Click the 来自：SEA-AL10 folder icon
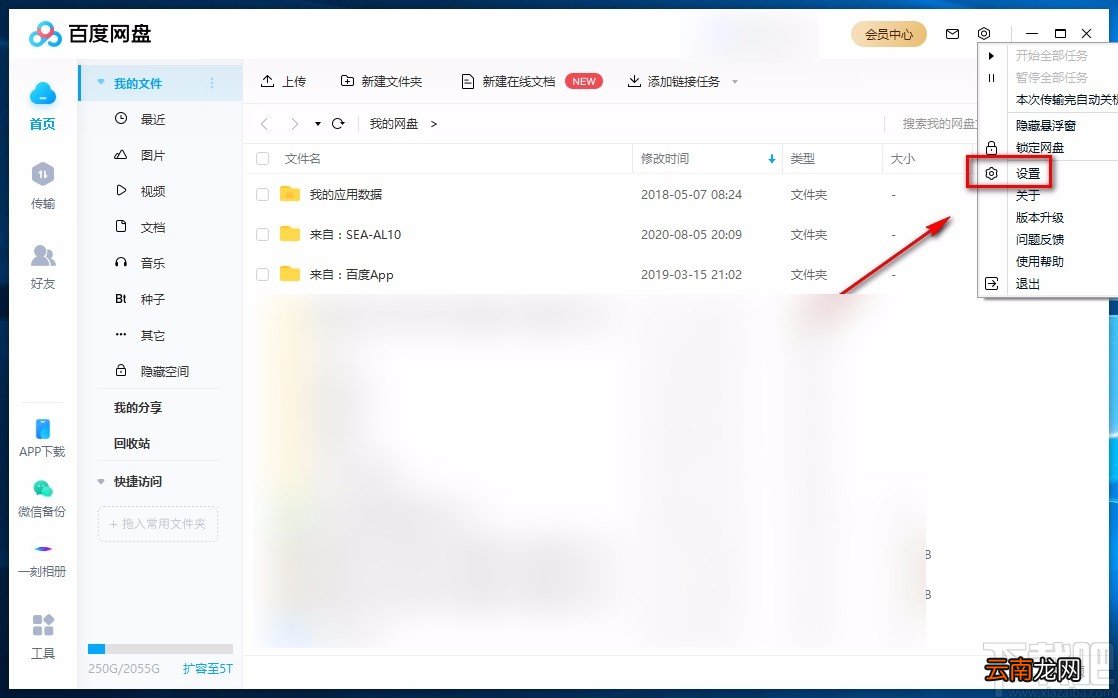This screenshot has width=1118, height=698. [289, 234]
